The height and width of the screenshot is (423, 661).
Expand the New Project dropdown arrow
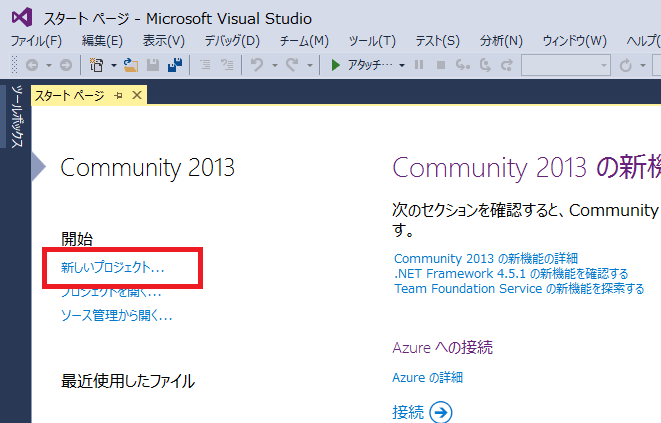click(x=113, y=65)
